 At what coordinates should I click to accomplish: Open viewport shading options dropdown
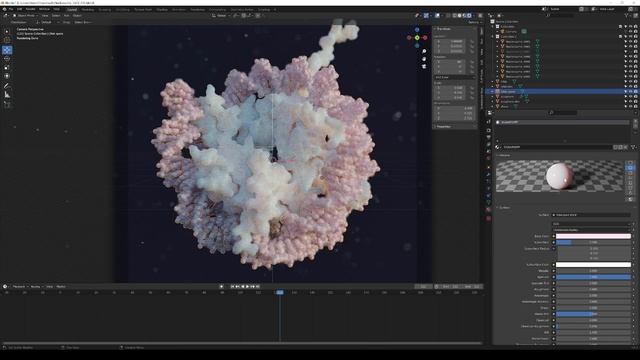click(473, 16)
